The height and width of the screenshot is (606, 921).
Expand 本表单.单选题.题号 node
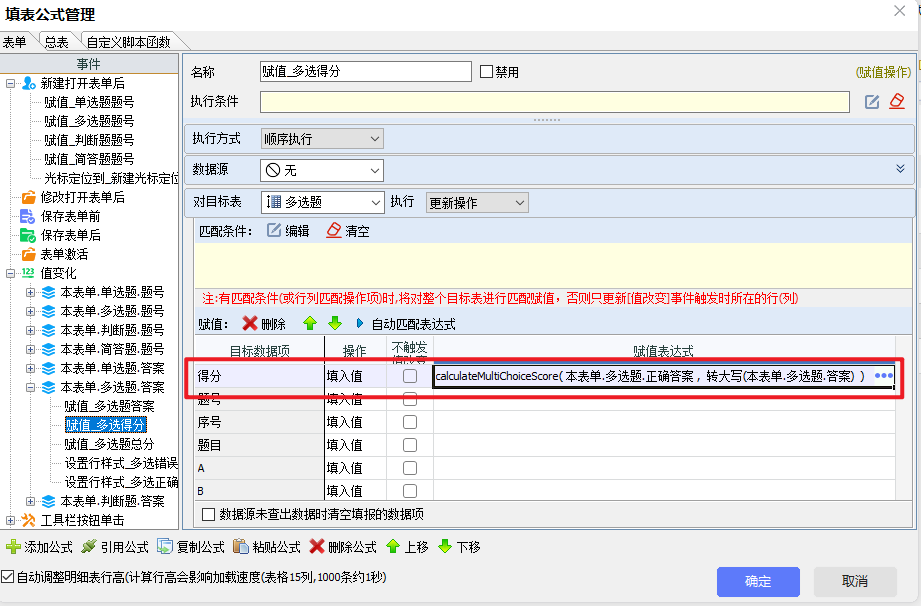click(30, 292)
